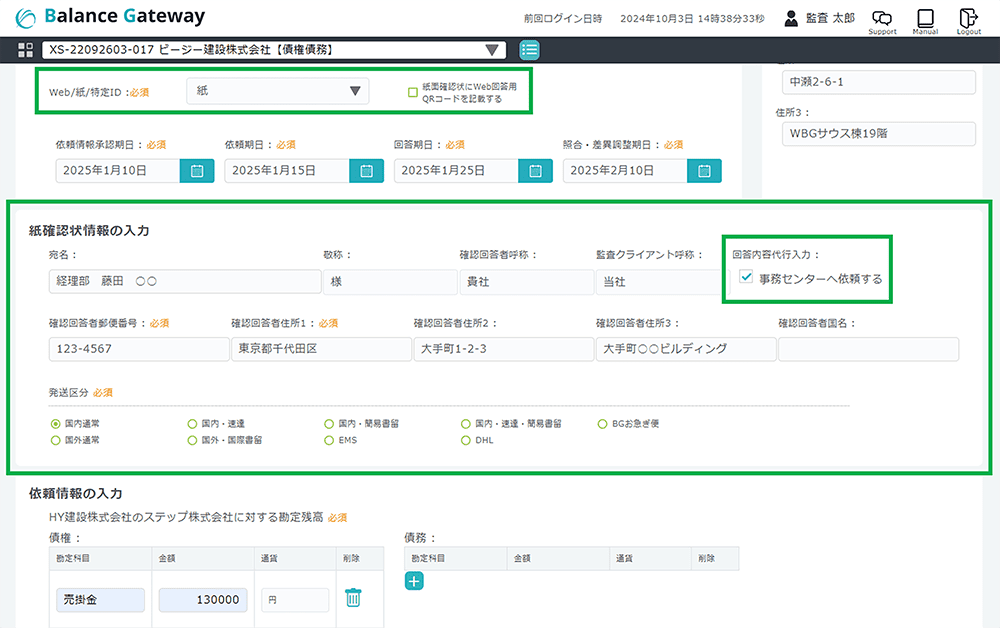Expand the Web/紙/特定ID dropdown
Screen dimensions: 1000x628
click(x=278, y=91)
